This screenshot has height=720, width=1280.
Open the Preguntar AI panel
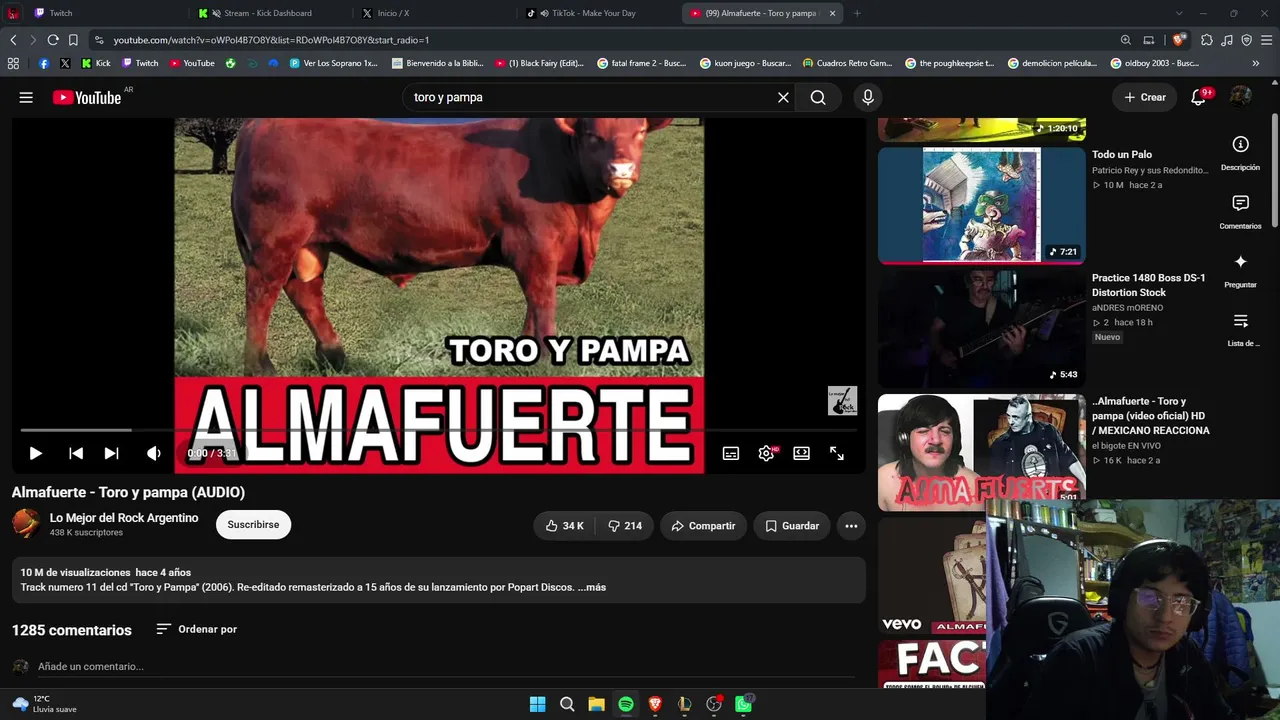pyautogui.click(x=1240, y=270)
